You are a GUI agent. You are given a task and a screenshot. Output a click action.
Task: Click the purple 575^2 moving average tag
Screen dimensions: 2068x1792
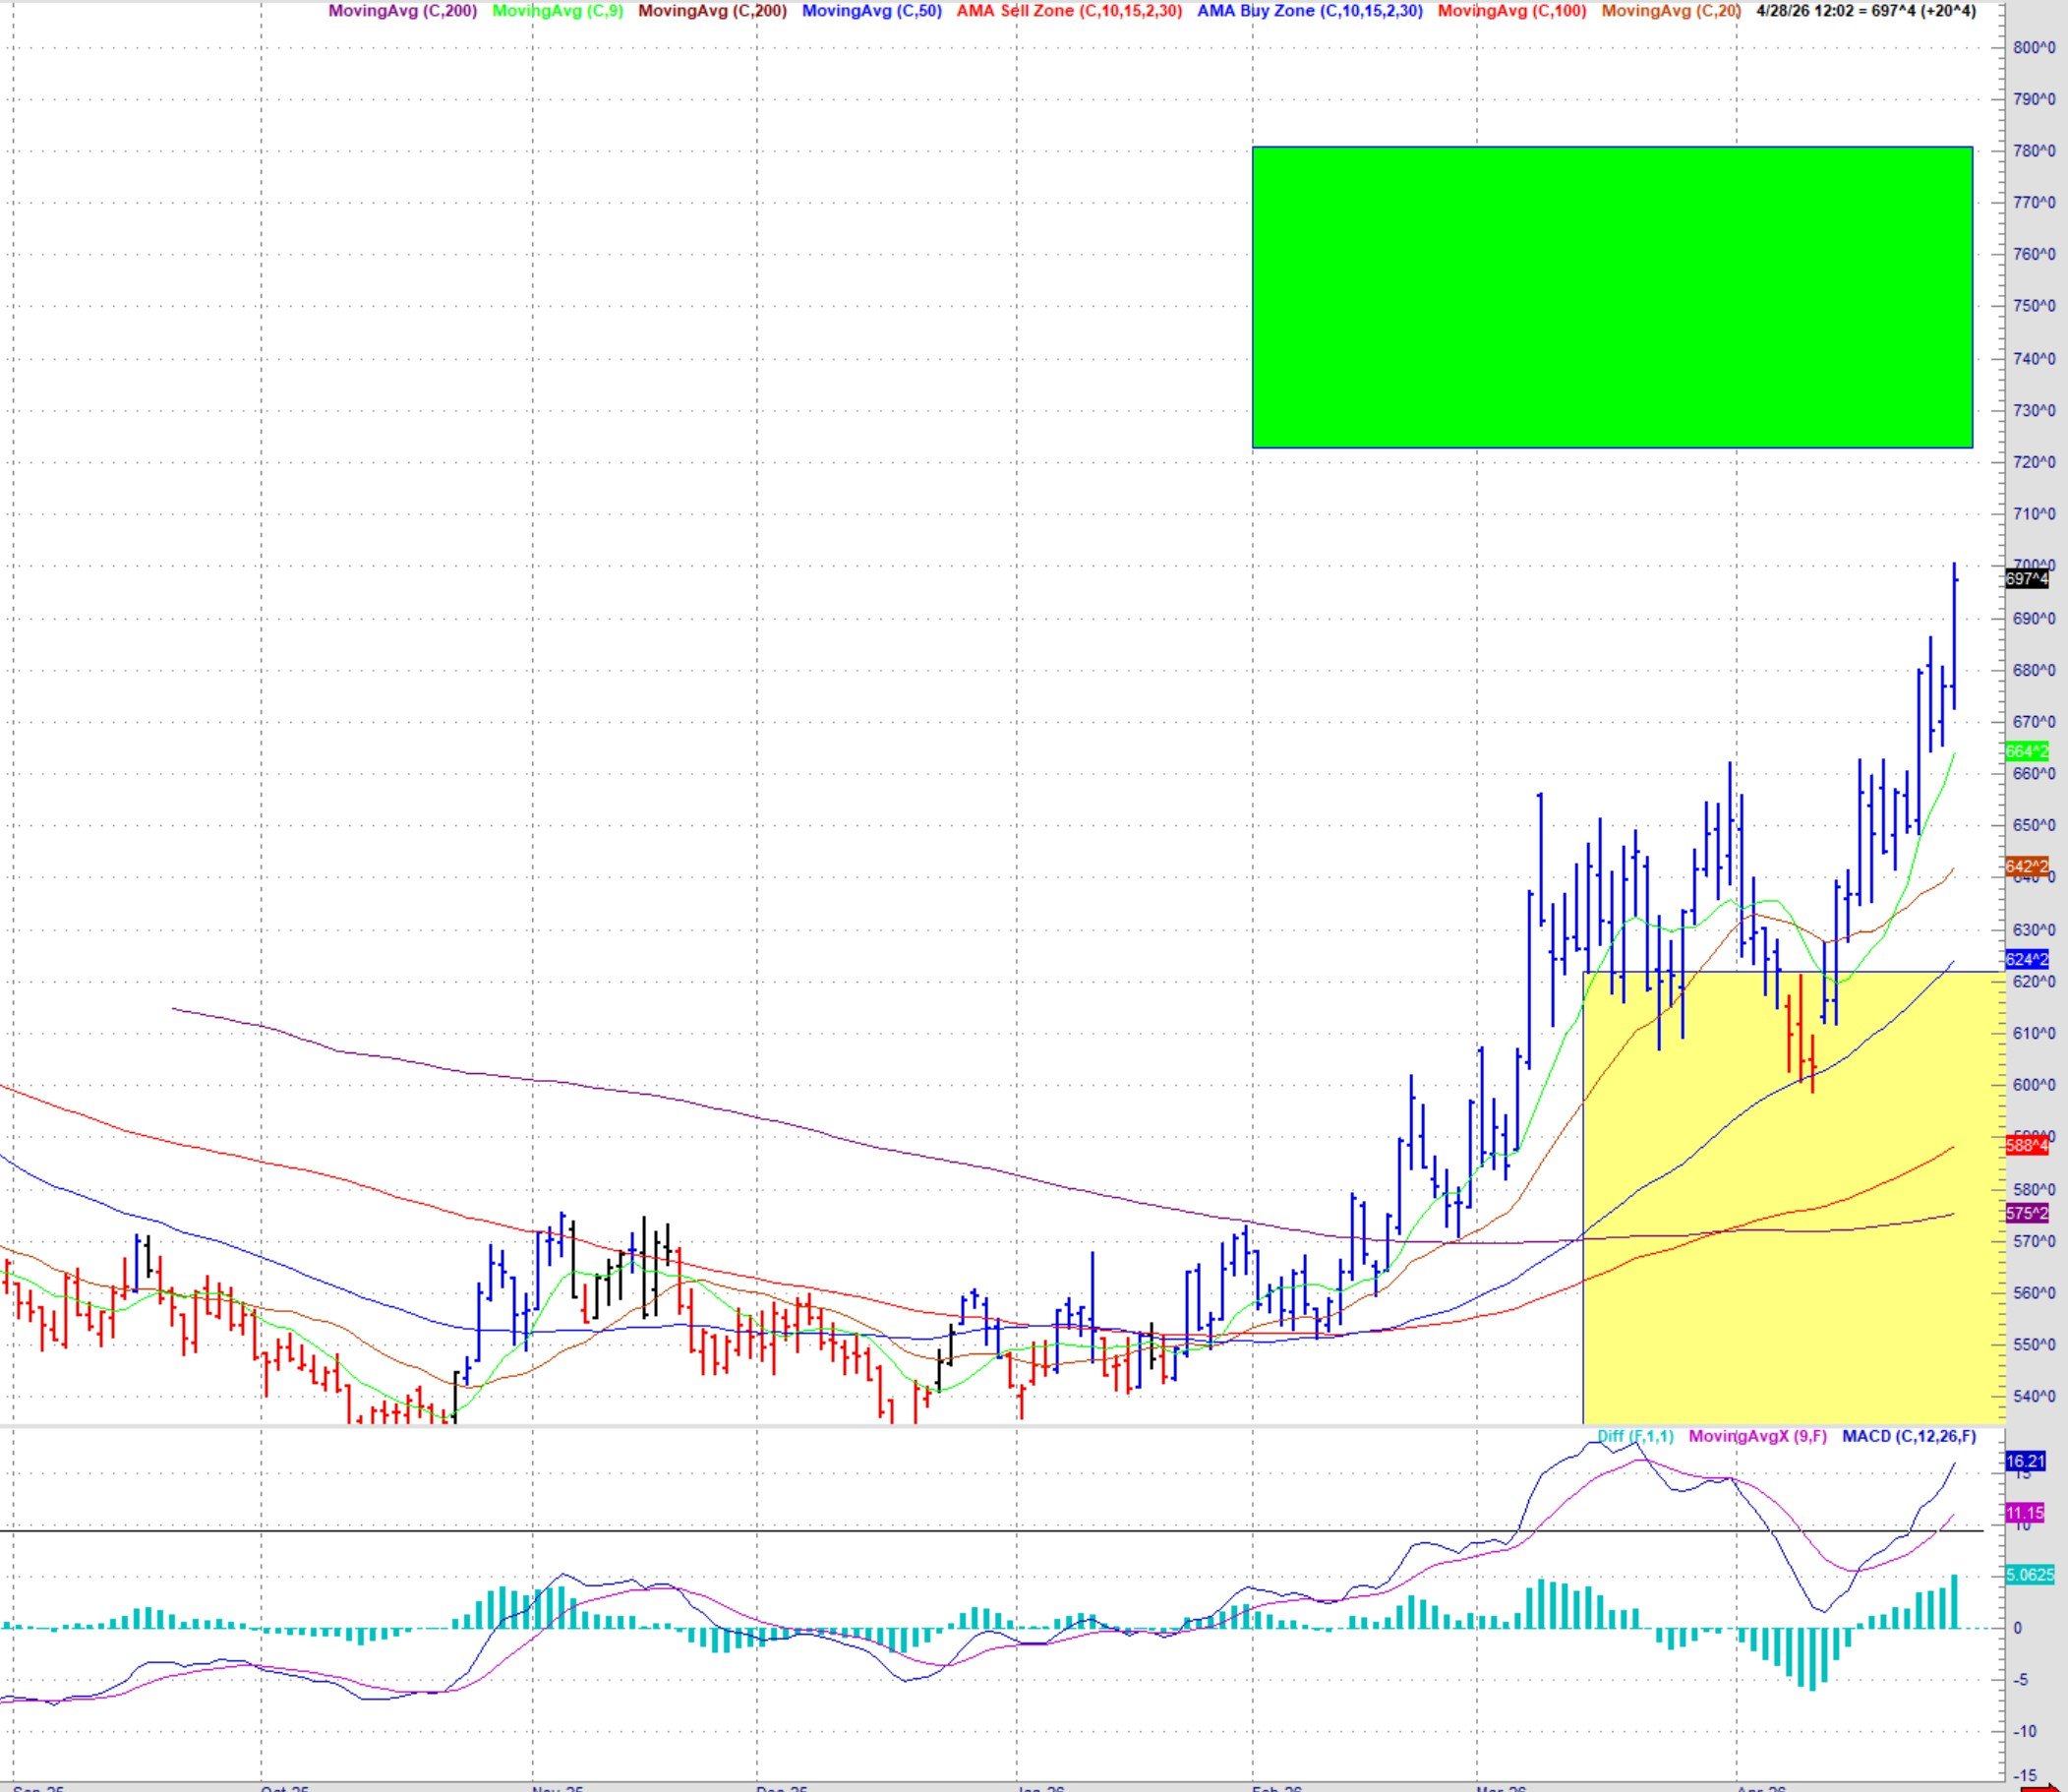tap(2026, 1213)
